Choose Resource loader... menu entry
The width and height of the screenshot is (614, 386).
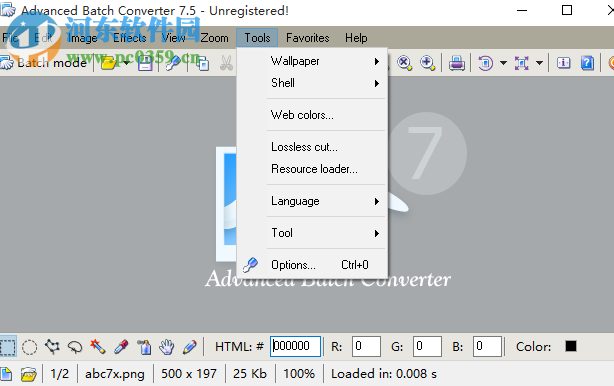(x=312, y=169)
